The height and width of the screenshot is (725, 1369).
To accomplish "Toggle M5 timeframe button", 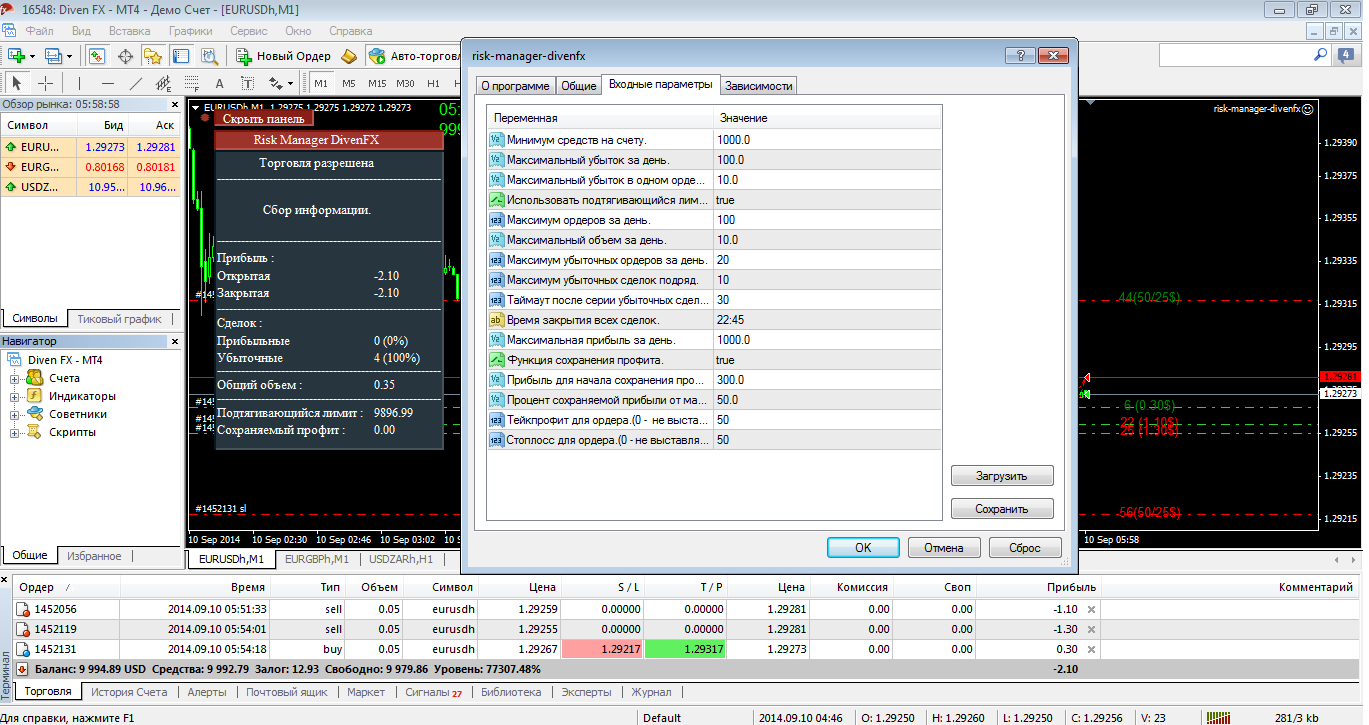I will [x=349, y=83].
